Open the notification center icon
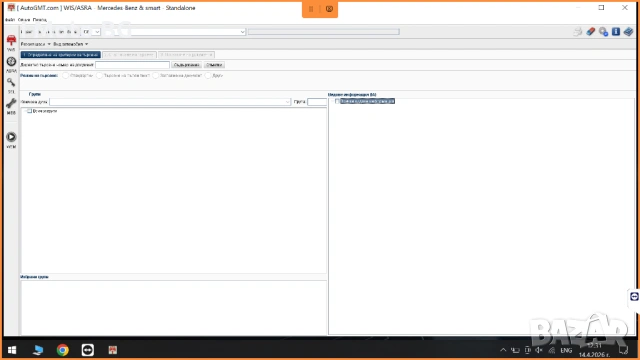640x360 pixels. [623, 350]
